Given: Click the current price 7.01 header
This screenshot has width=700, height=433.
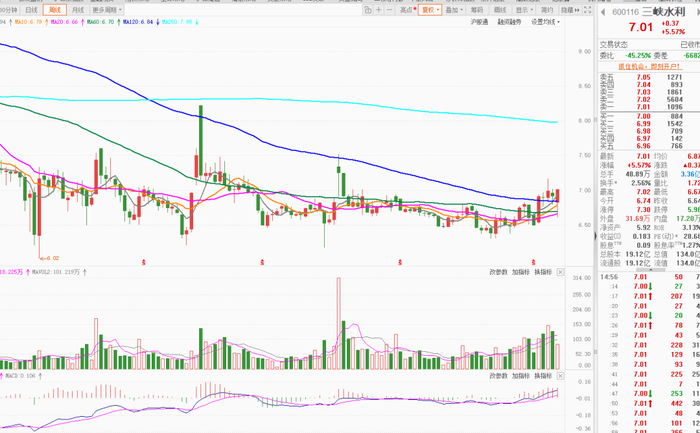Looking at the screenshot, I should click(641, 27).
